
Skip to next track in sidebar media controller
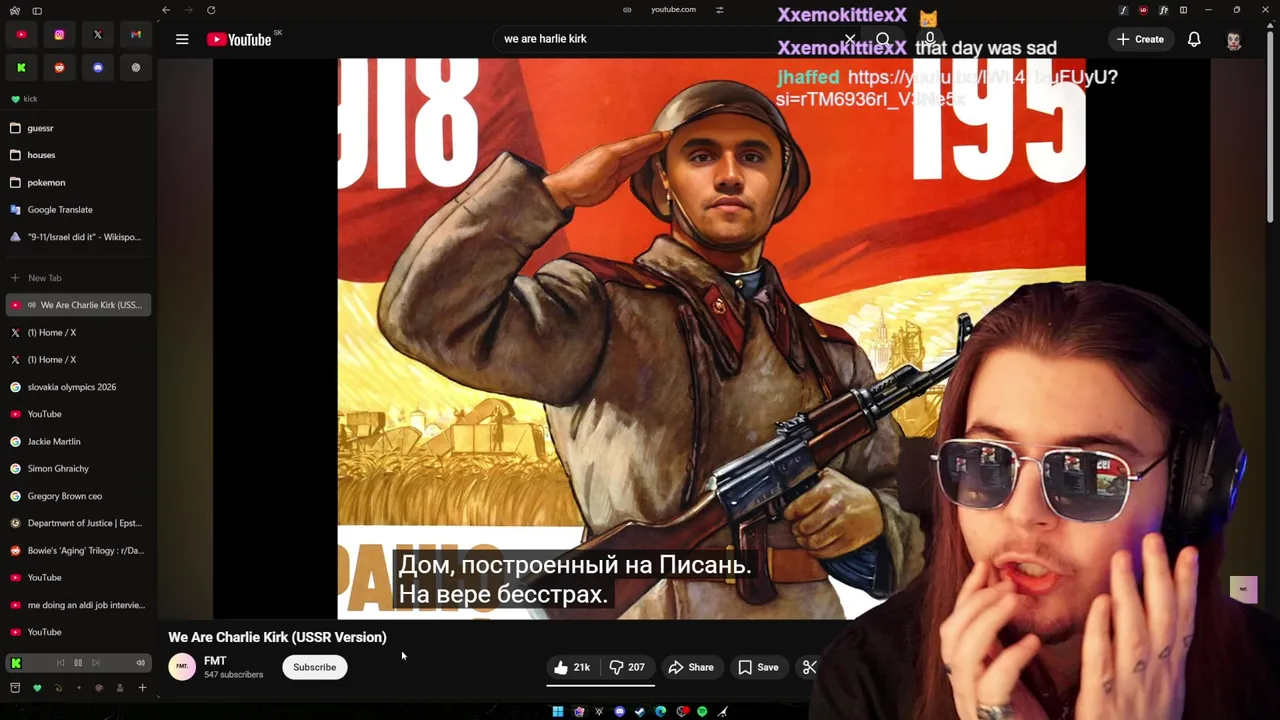pyautogui.click(x=96, y=663)
